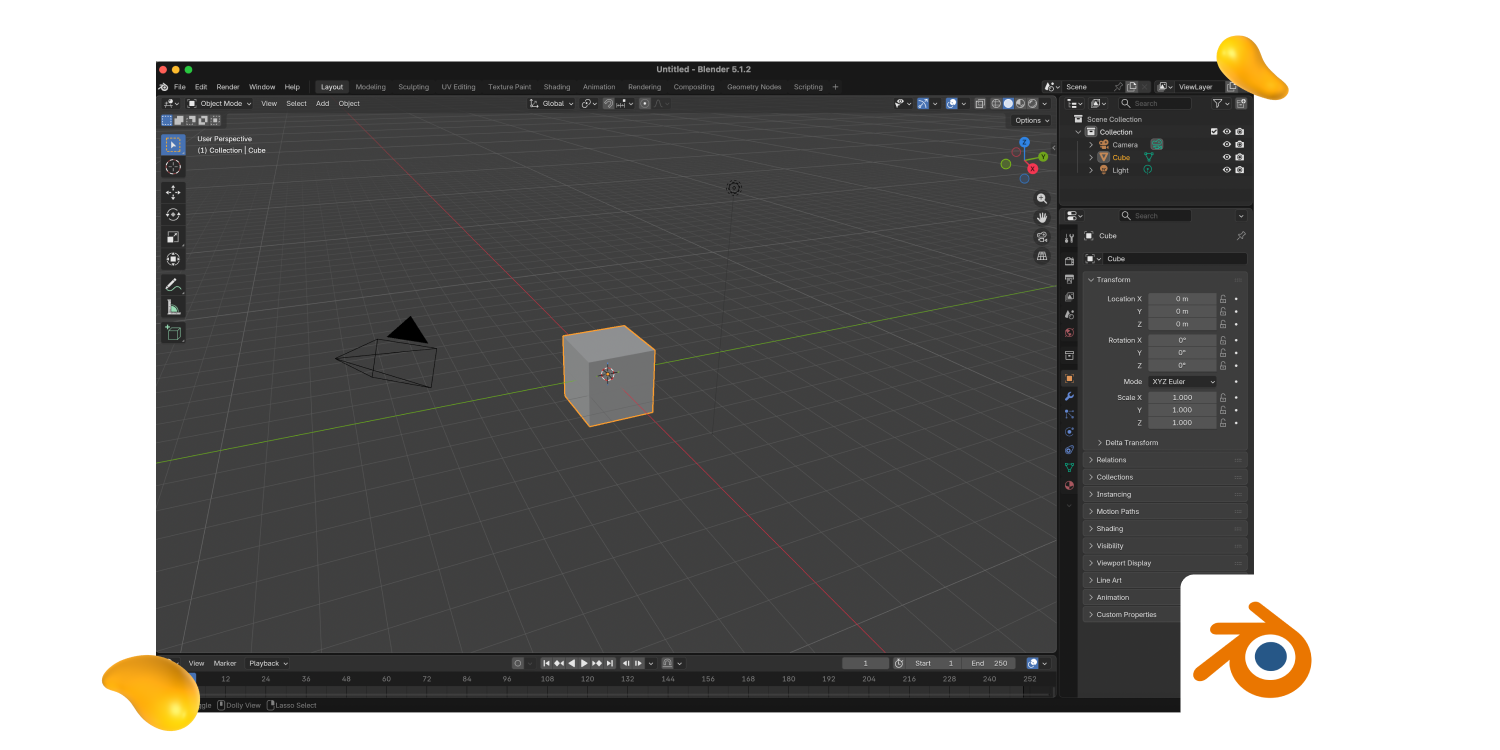Click the new collection icon in outliner
This screenshot has width=1500, height=750.
[x=1241, y=103]
